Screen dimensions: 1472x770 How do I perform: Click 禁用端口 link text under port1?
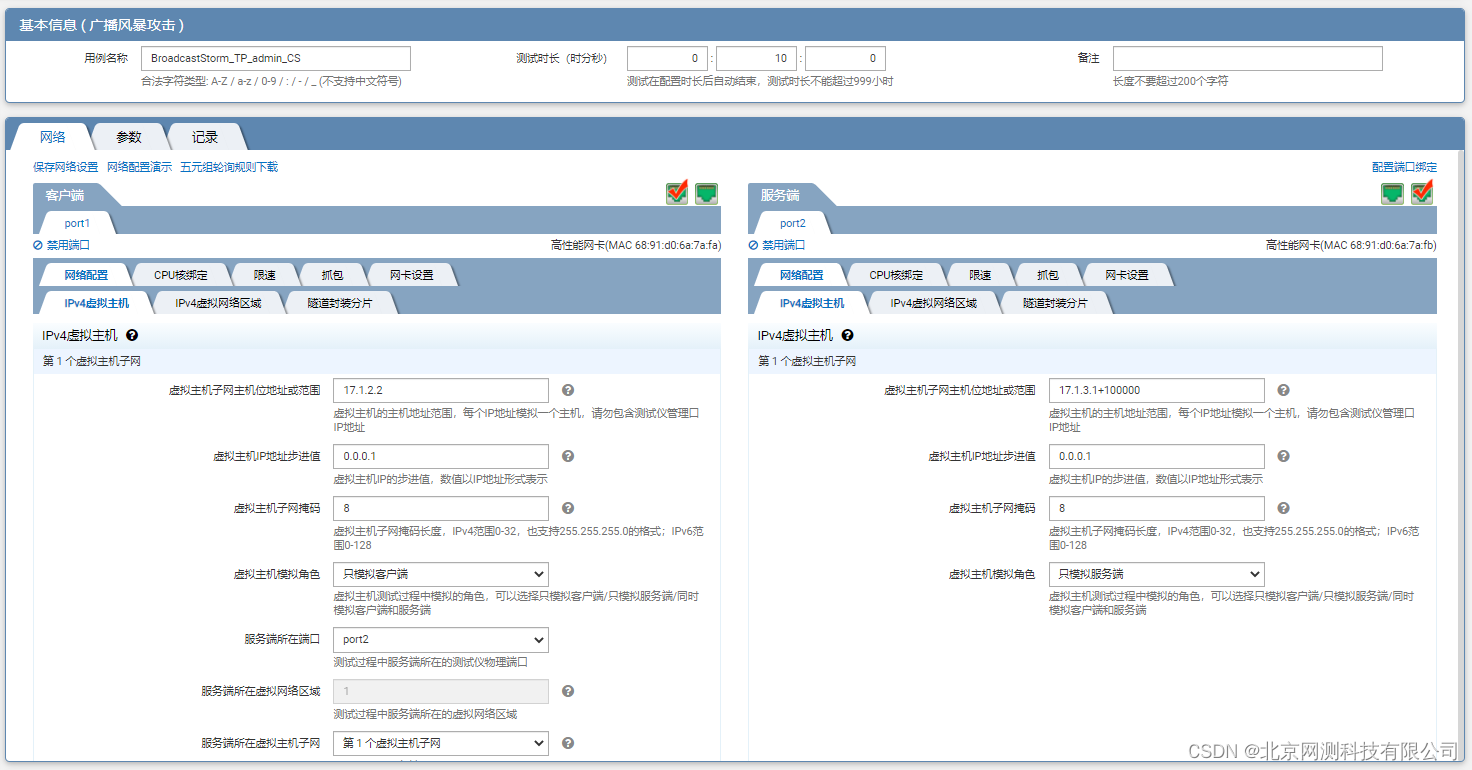point(68,245)
